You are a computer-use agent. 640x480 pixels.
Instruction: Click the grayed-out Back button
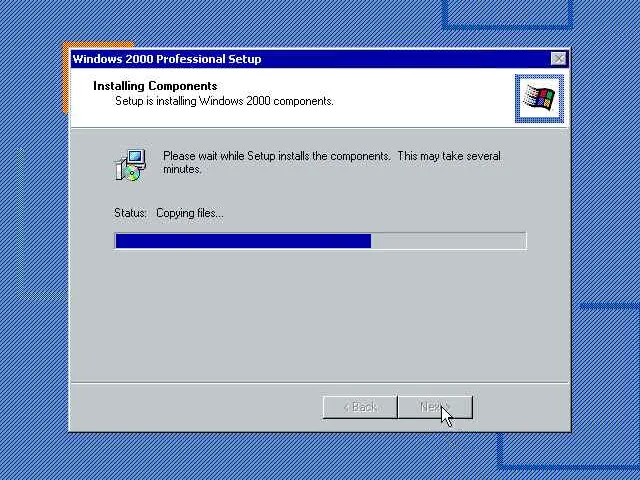pos(360,407)
